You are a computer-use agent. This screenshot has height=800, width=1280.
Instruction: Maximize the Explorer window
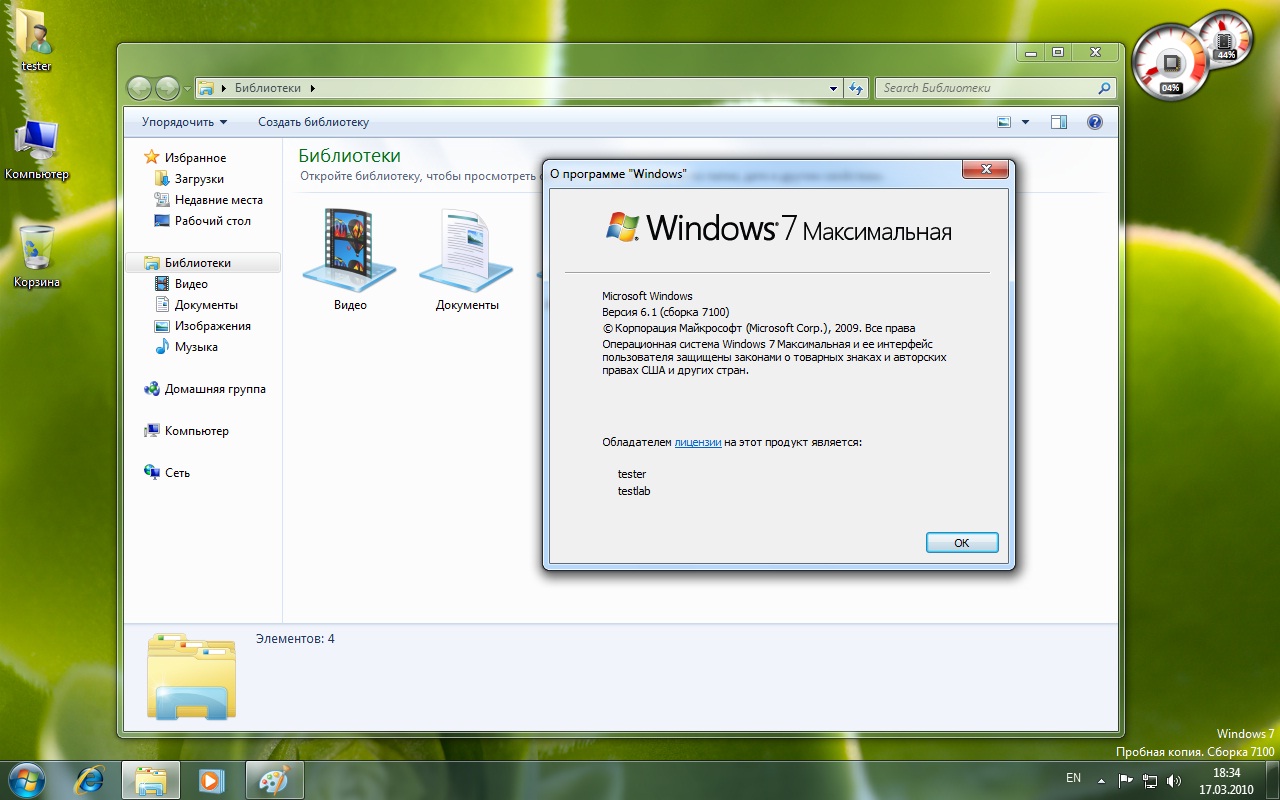(1058, 52)
